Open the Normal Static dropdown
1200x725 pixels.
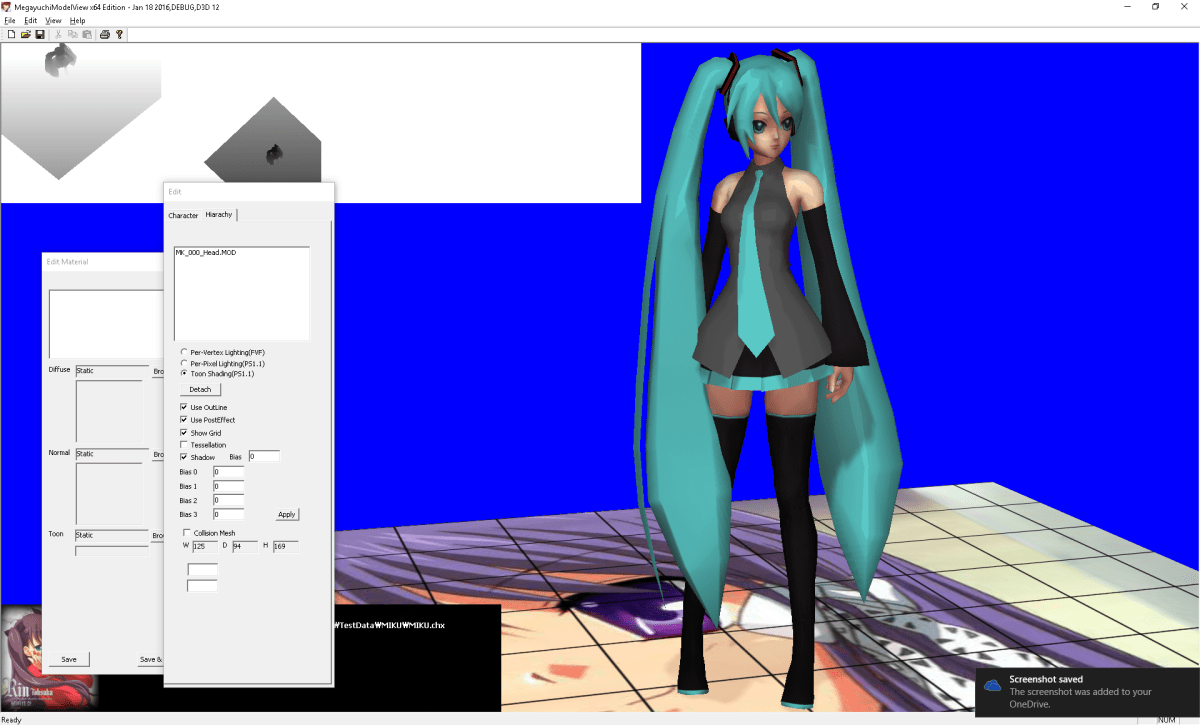pos(110,453)
